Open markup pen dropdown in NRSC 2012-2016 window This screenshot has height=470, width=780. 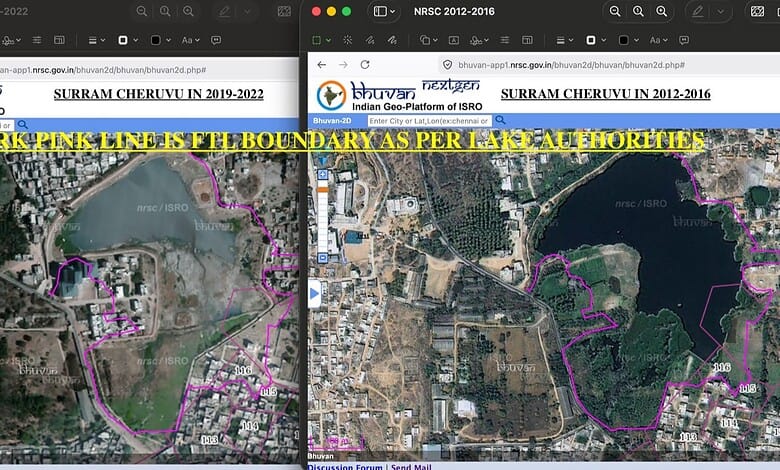coord(721,11)
